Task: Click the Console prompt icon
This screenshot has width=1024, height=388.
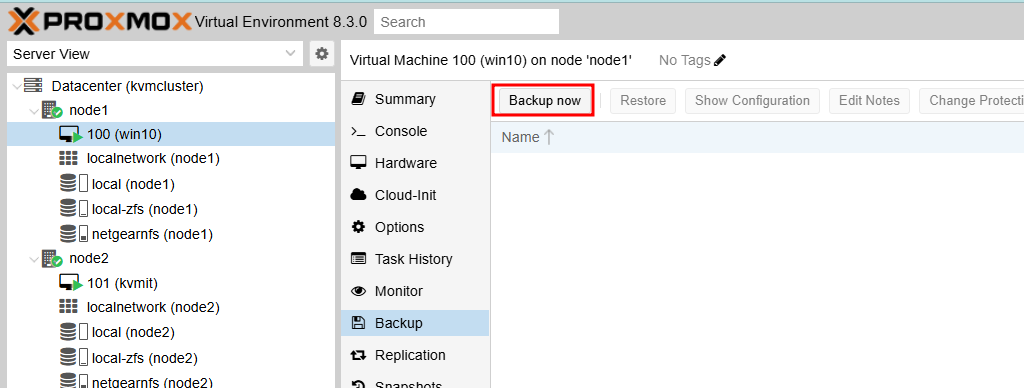Action: 358,131
